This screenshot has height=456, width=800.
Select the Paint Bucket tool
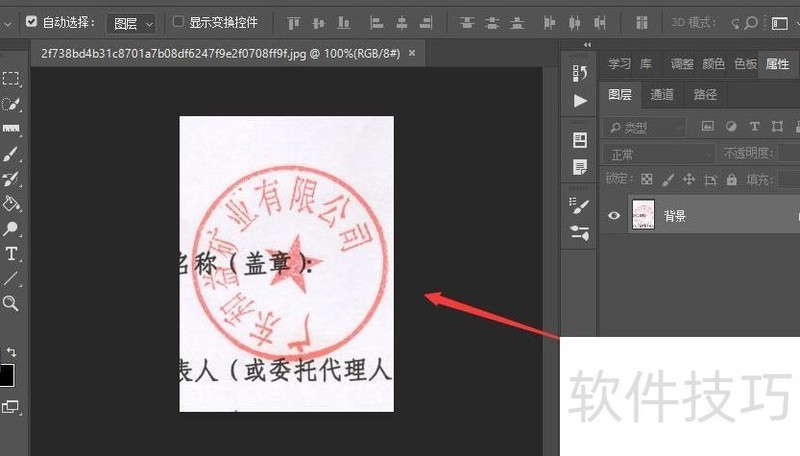pos(11,204)
